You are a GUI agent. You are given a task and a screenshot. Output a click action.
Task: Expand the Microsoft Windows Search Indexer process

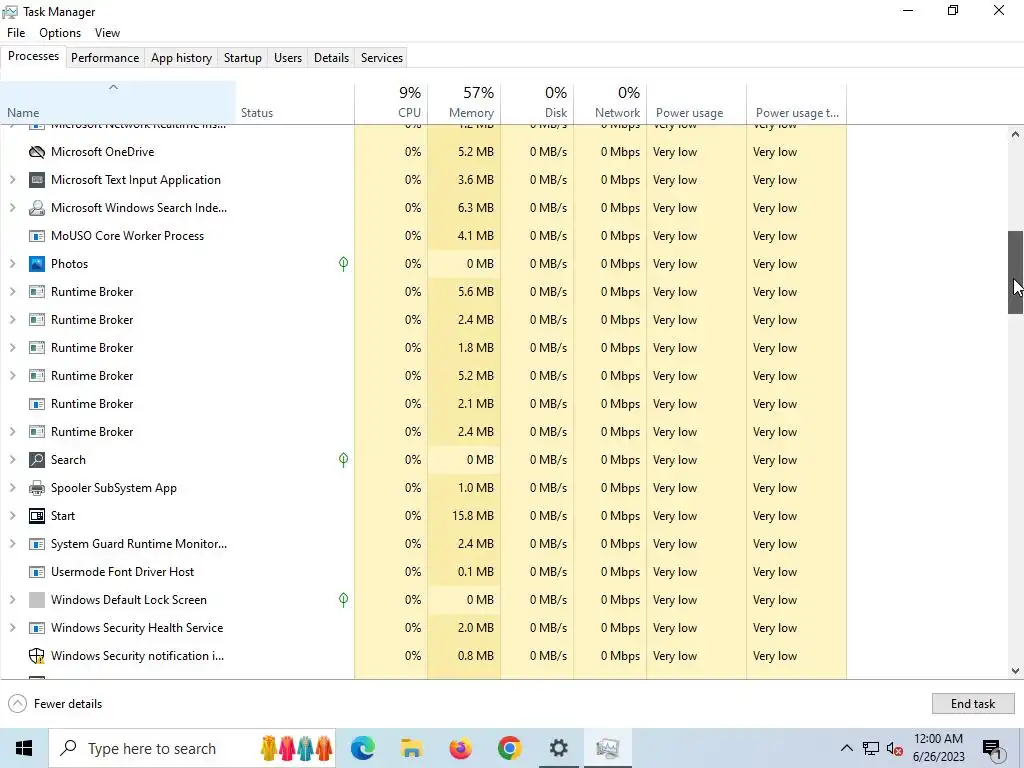pos(12,208)
